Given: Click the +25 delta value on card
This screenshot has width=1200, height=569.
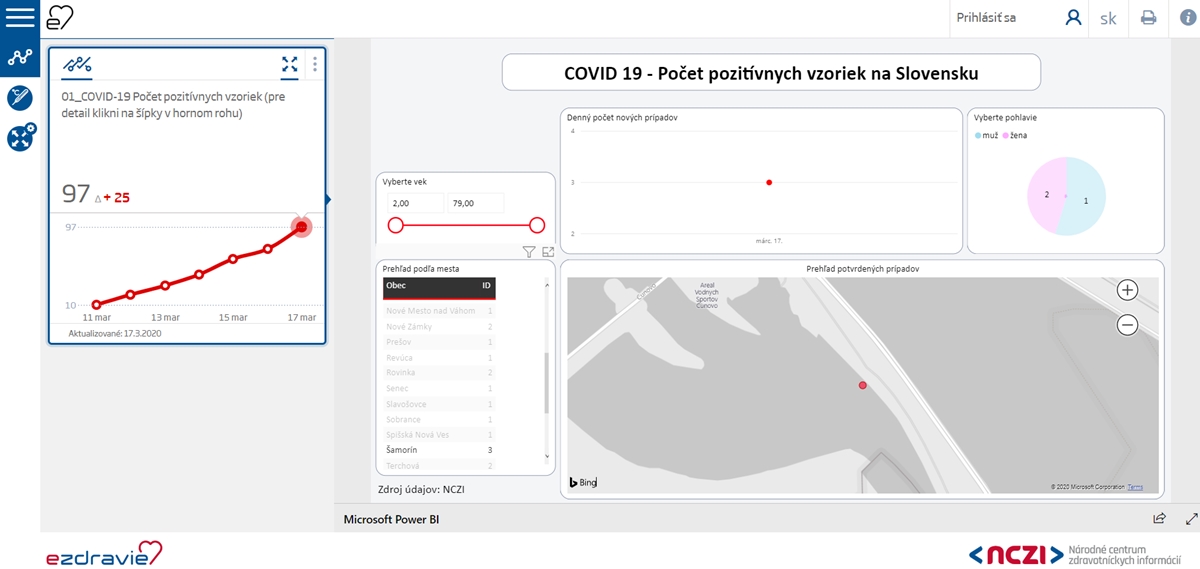Looking at the screenshot, I should [x=117, y=197].
